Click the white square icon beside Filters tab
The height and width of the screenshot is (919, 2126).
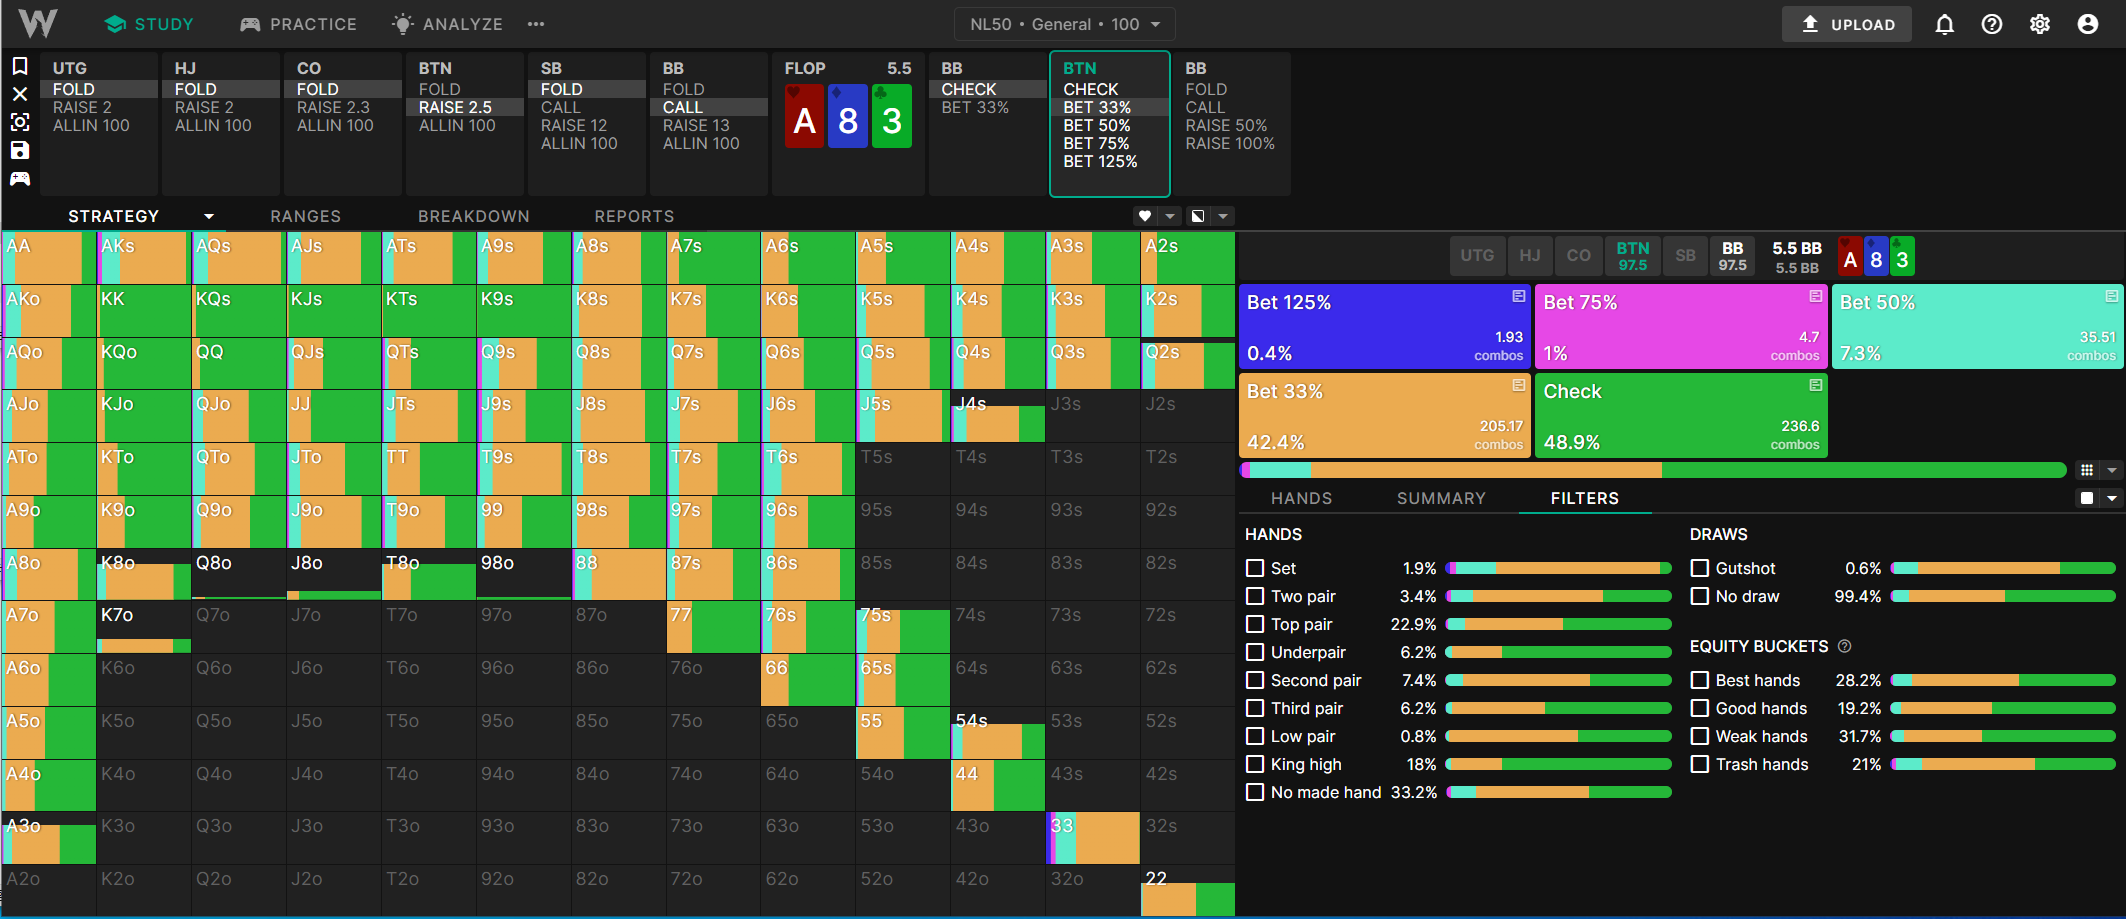tap(2087, 498)
